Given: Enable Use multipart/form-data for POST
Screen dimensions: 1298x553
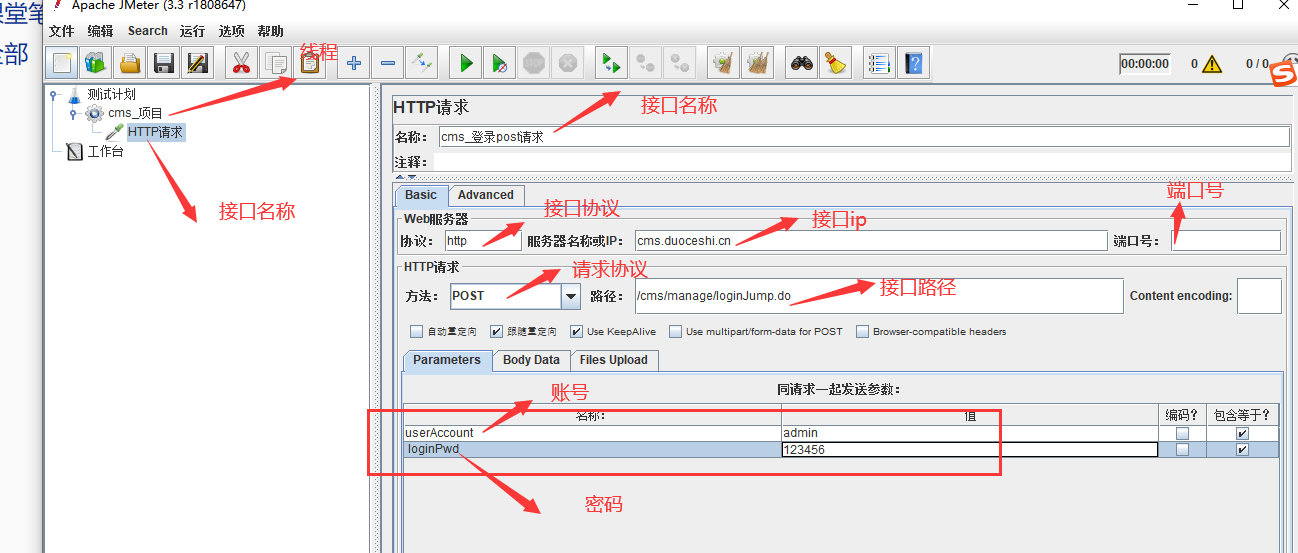Looking at the screenshot, I should point(676,332).
